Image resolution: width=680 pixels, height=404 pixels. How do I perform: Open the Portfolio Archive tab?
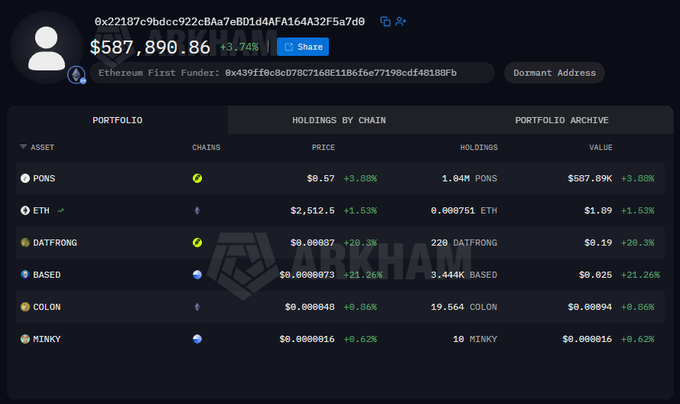562,120
